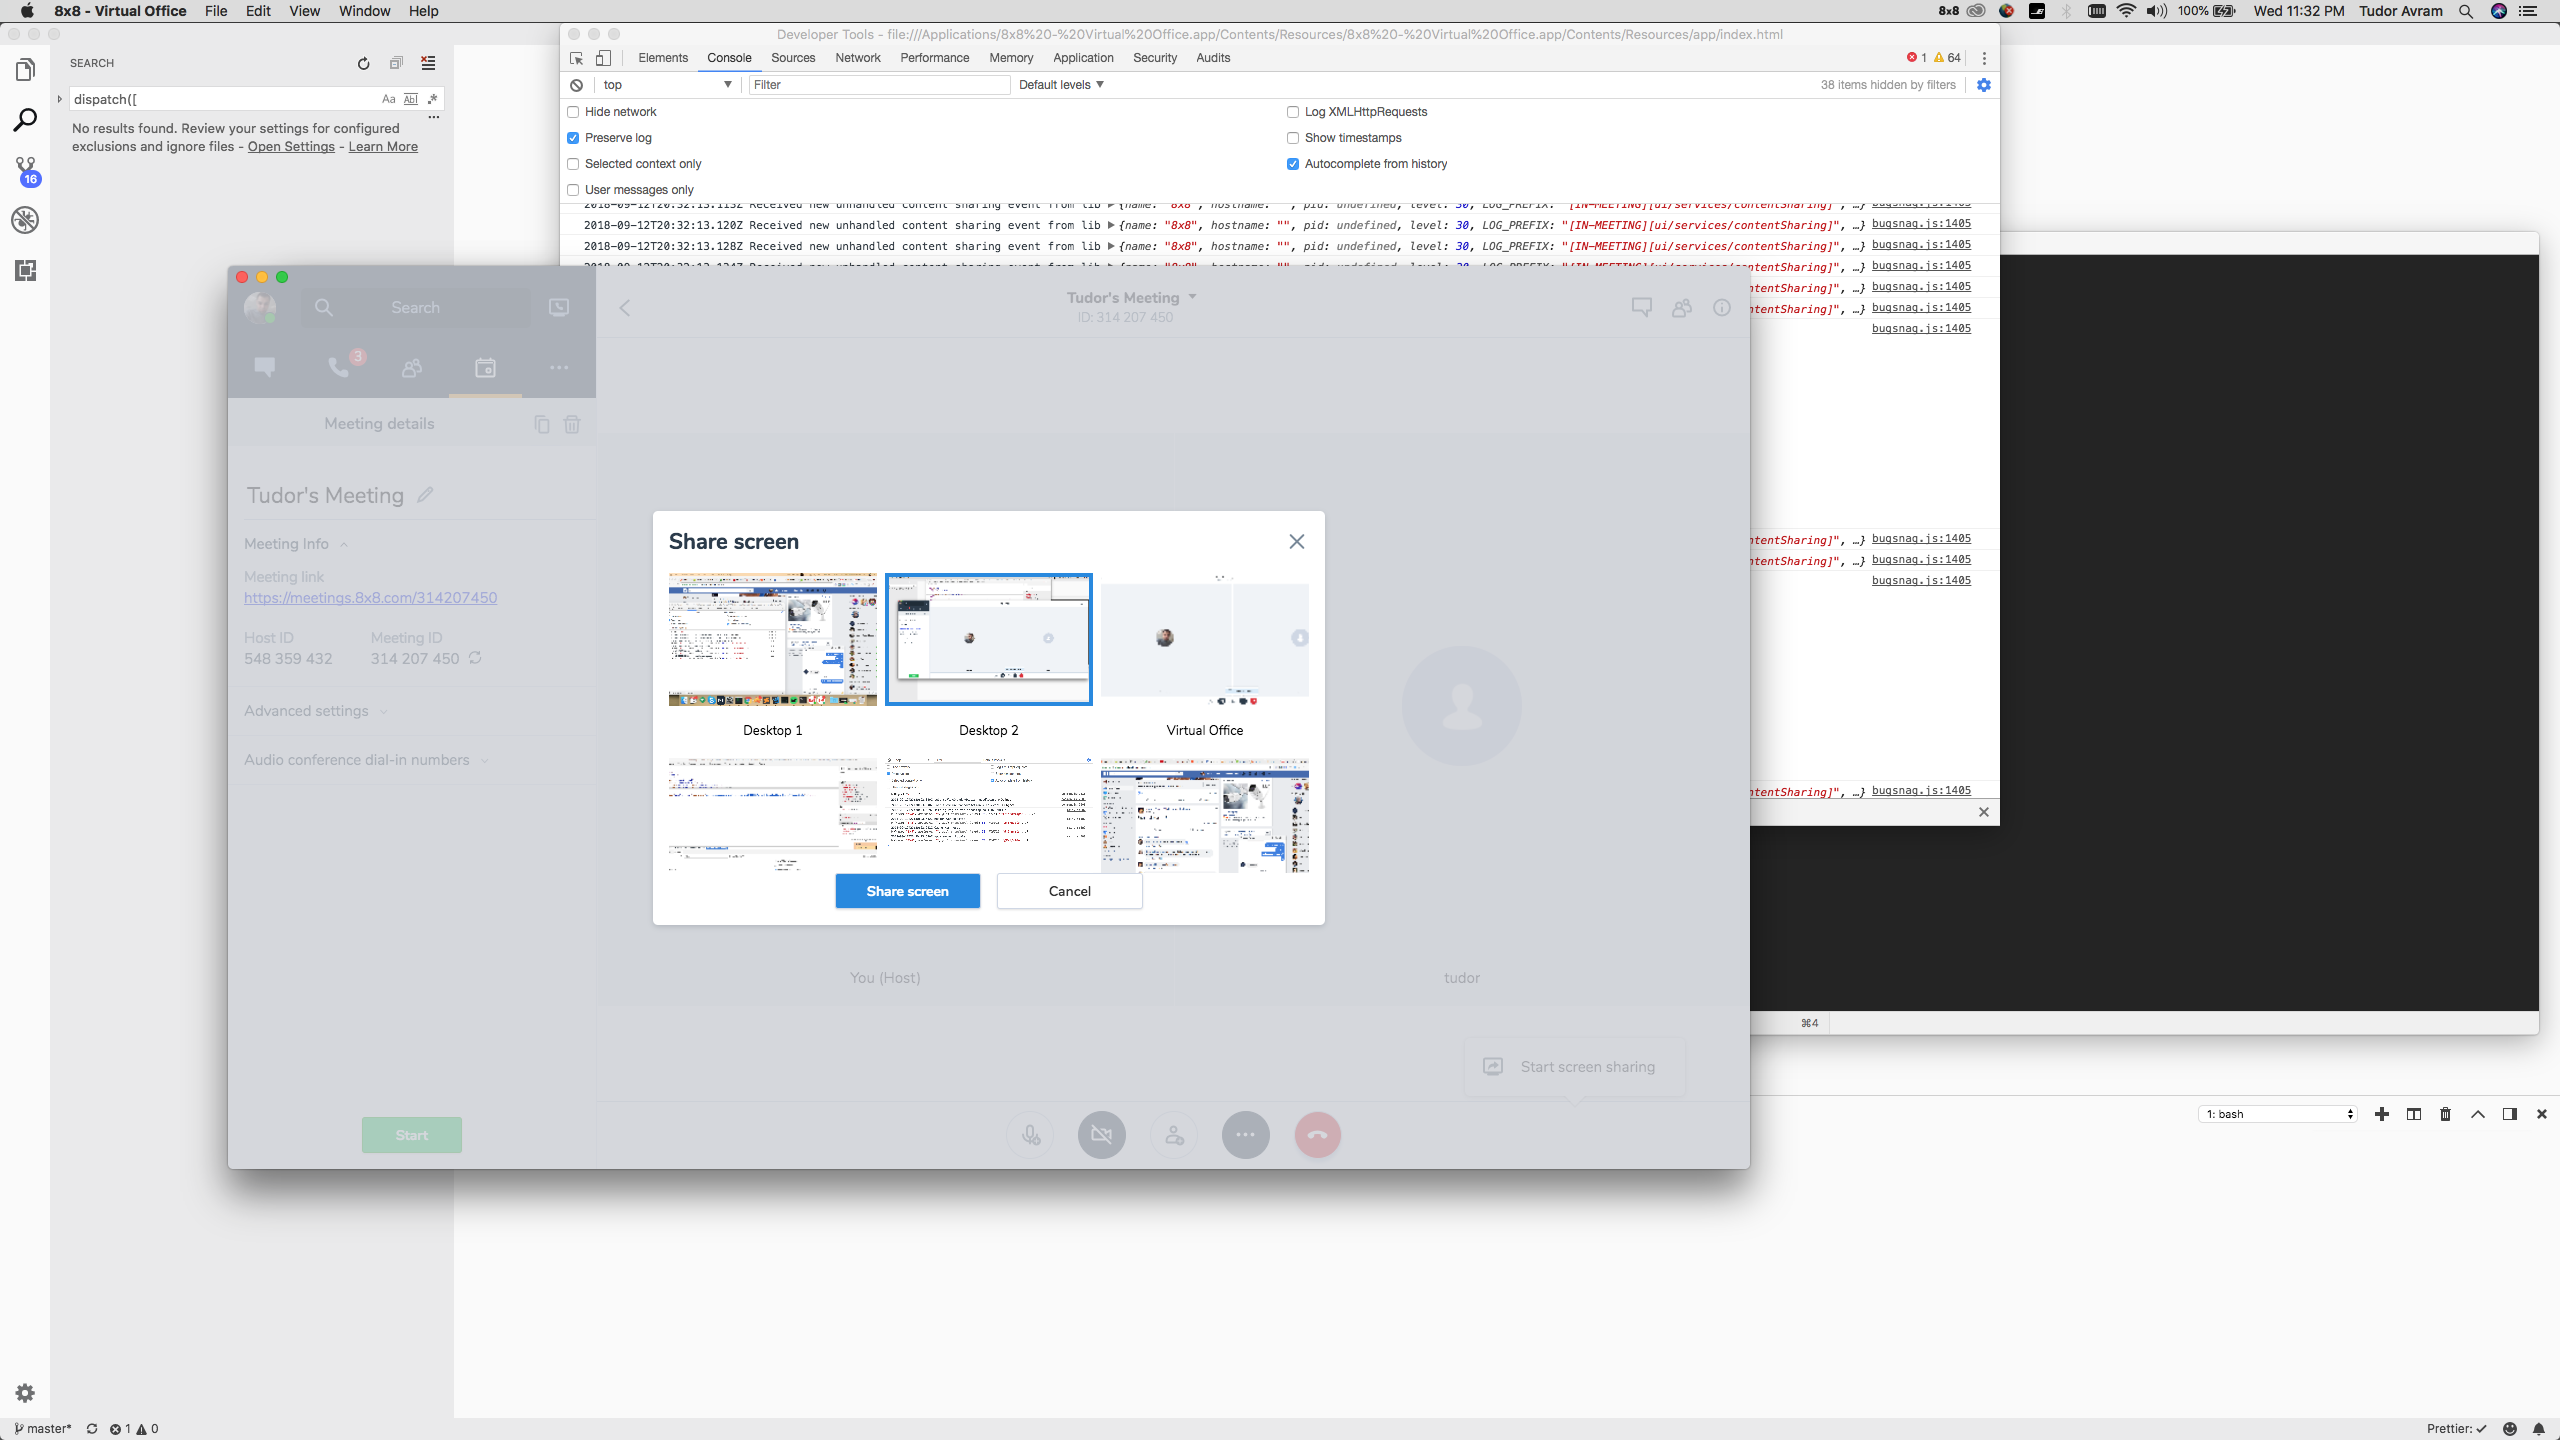Click master branch in VS Code status bar
This screenshot has width=2560, height=1440.
43,1429
